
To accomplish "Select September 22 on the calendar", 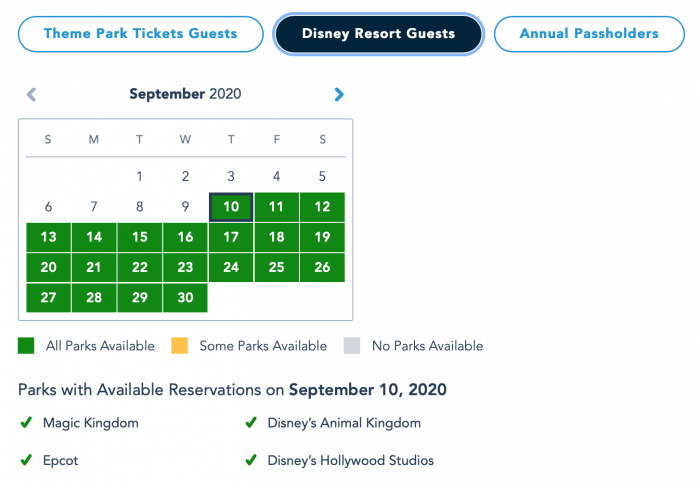I will coord(140,267).
